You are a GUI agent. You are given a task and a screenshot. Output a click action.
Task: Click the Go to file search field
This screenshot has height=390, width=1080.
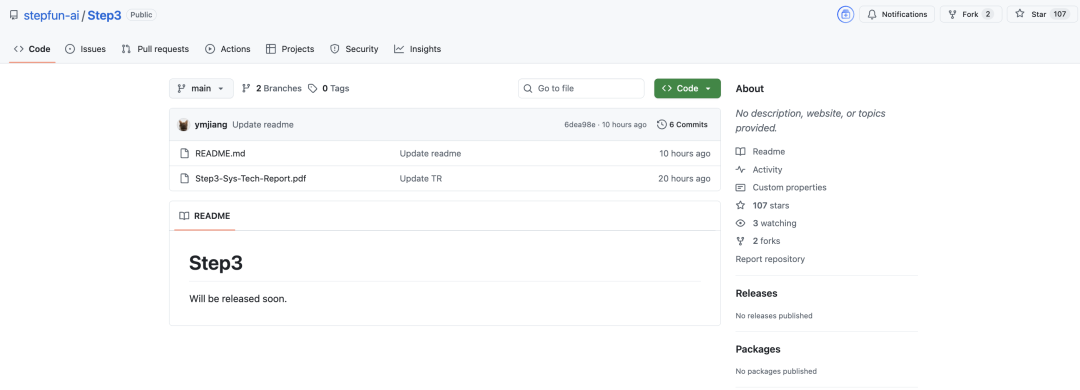[581, 88]
